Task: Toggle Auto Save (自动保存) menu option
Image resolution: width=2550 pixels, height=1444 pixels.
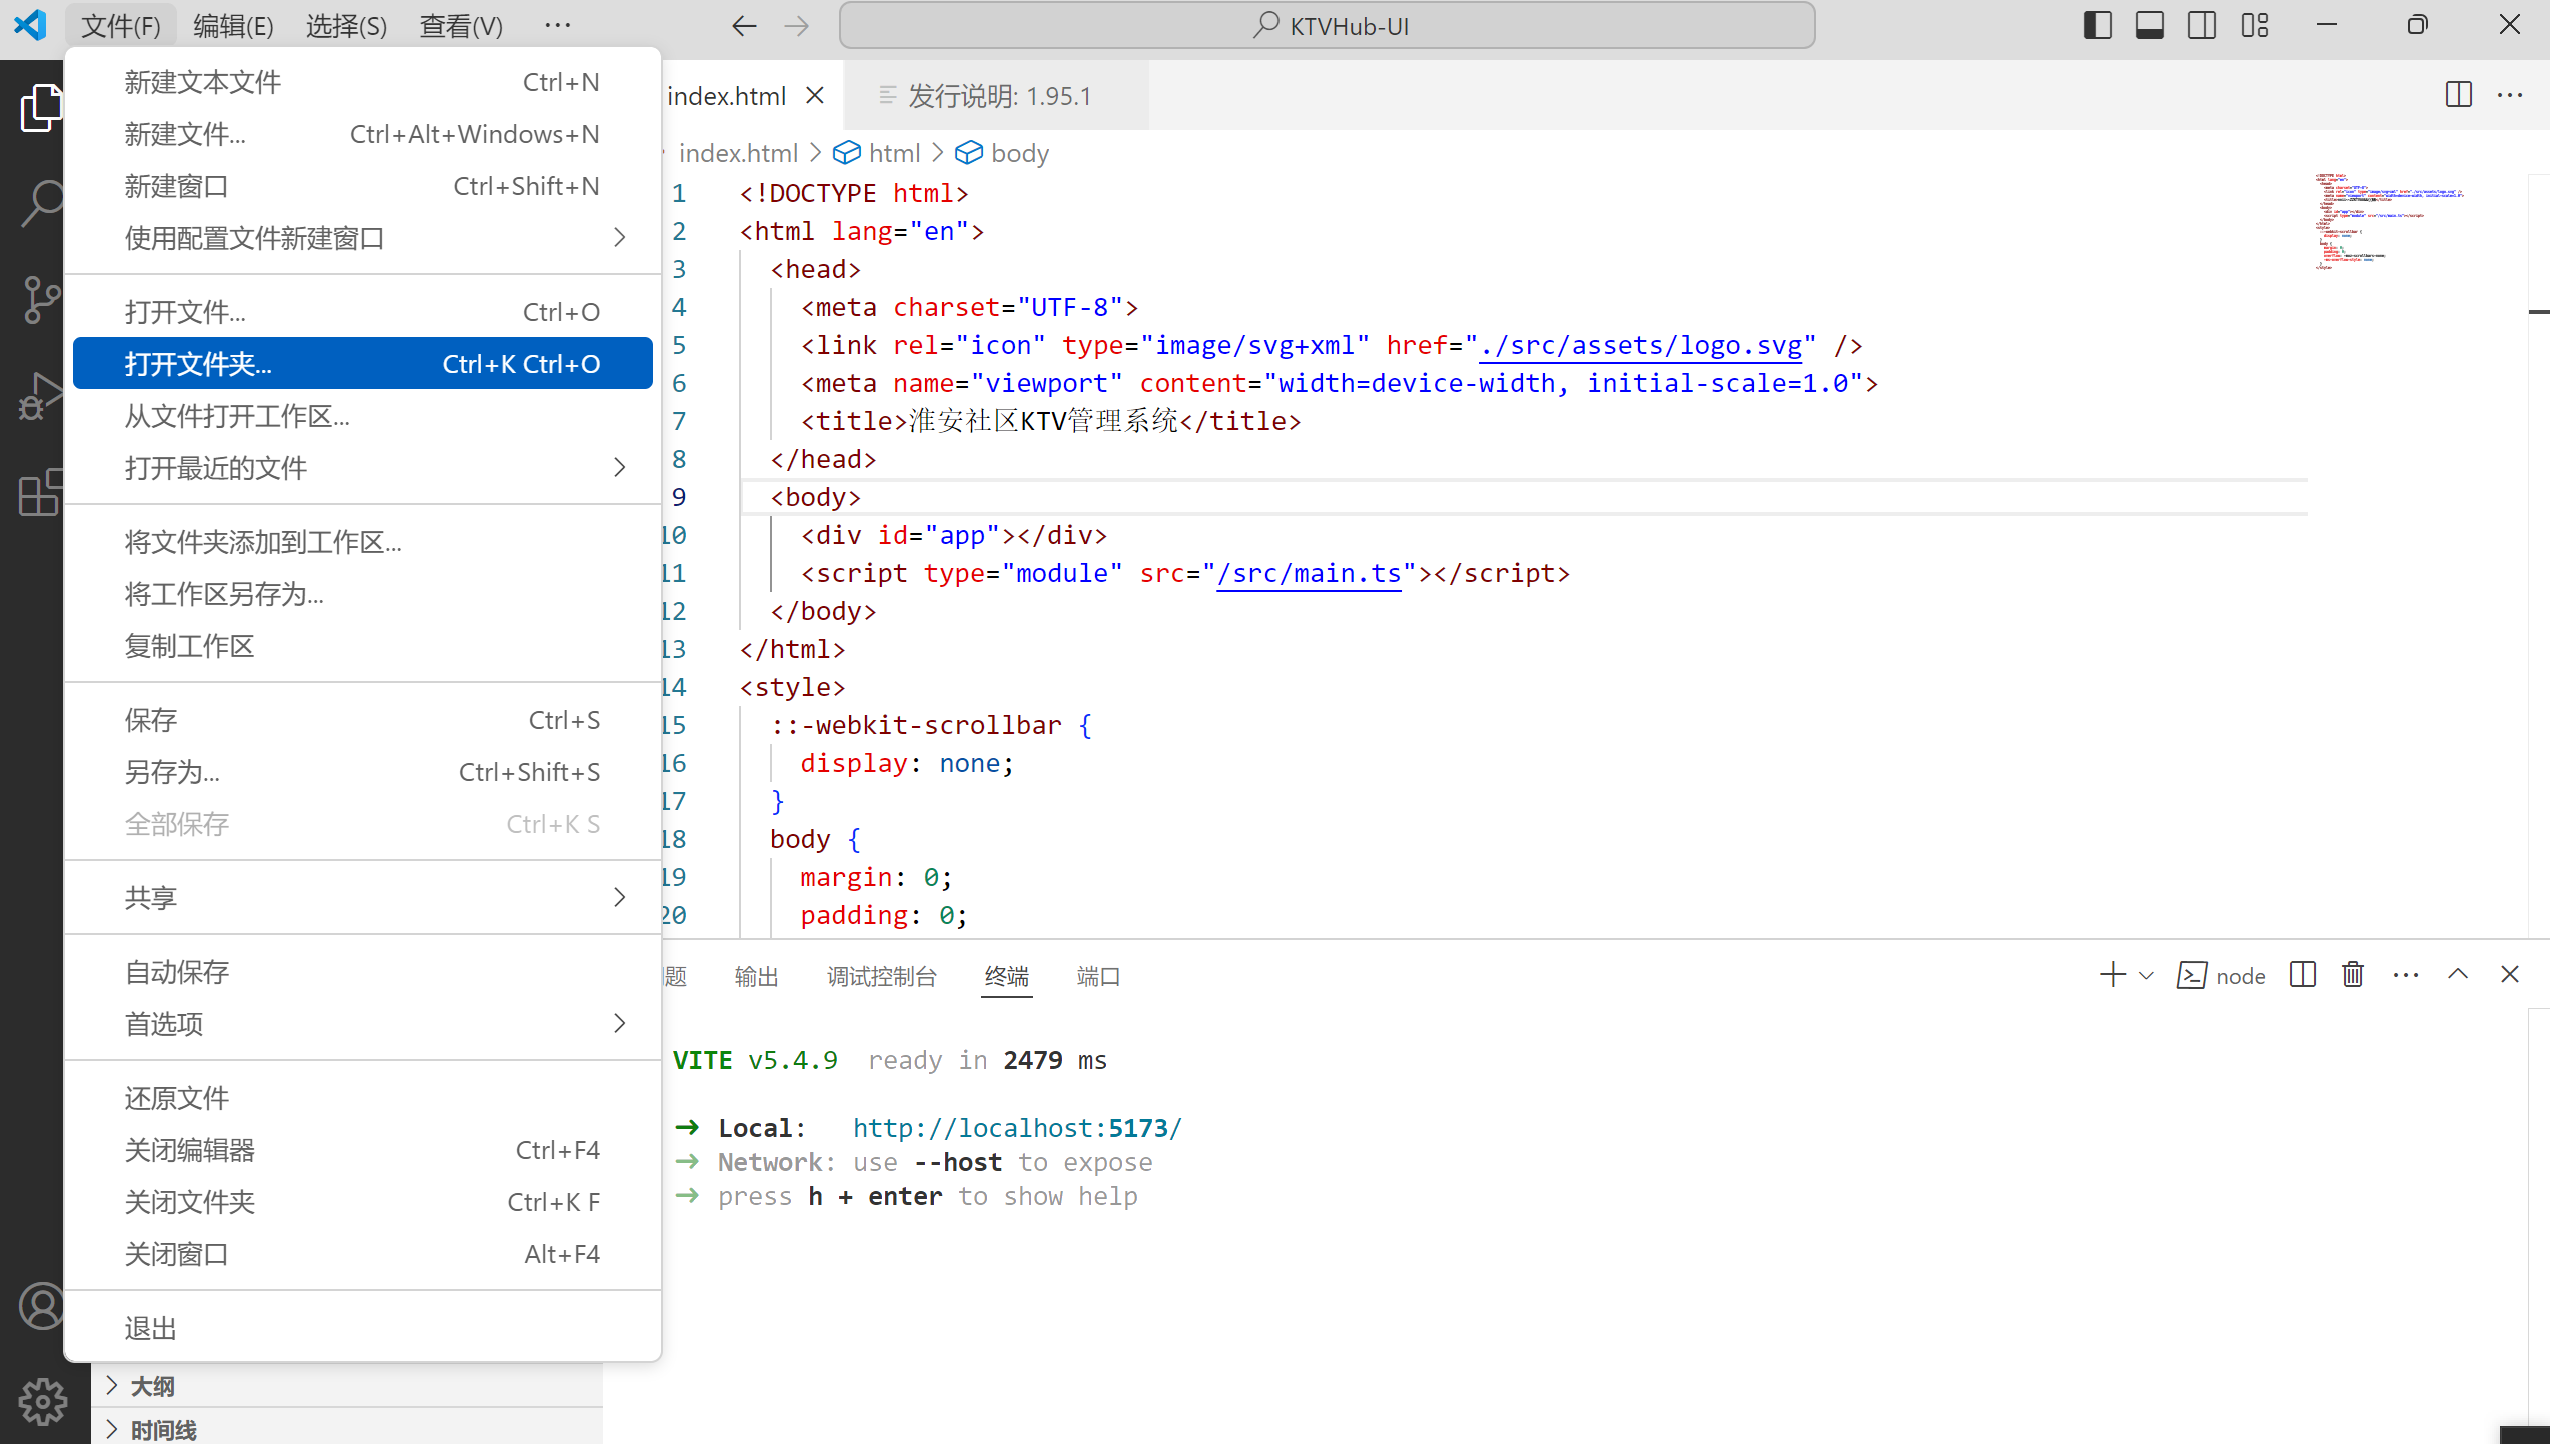Action: (177, 972)
